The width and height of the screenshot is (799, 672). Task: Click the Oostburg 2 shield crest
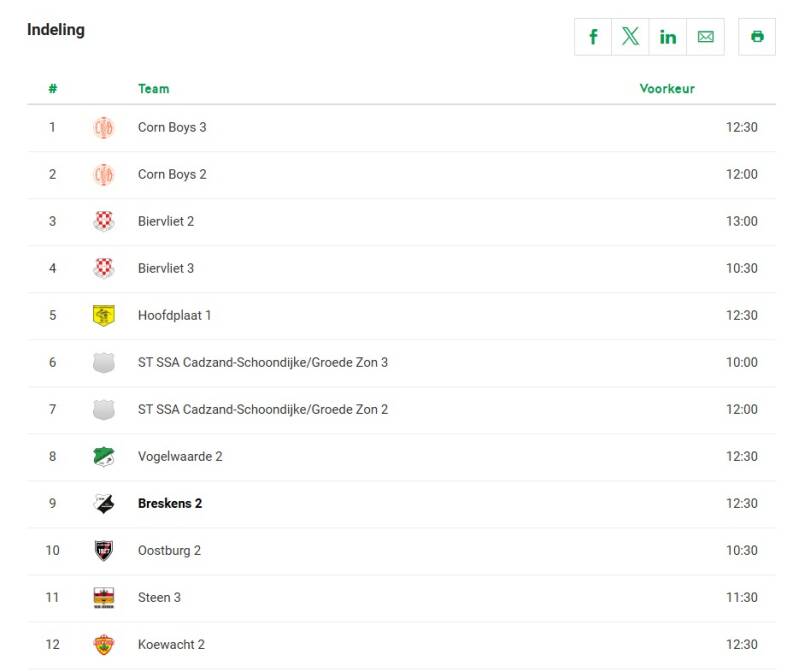103,550
